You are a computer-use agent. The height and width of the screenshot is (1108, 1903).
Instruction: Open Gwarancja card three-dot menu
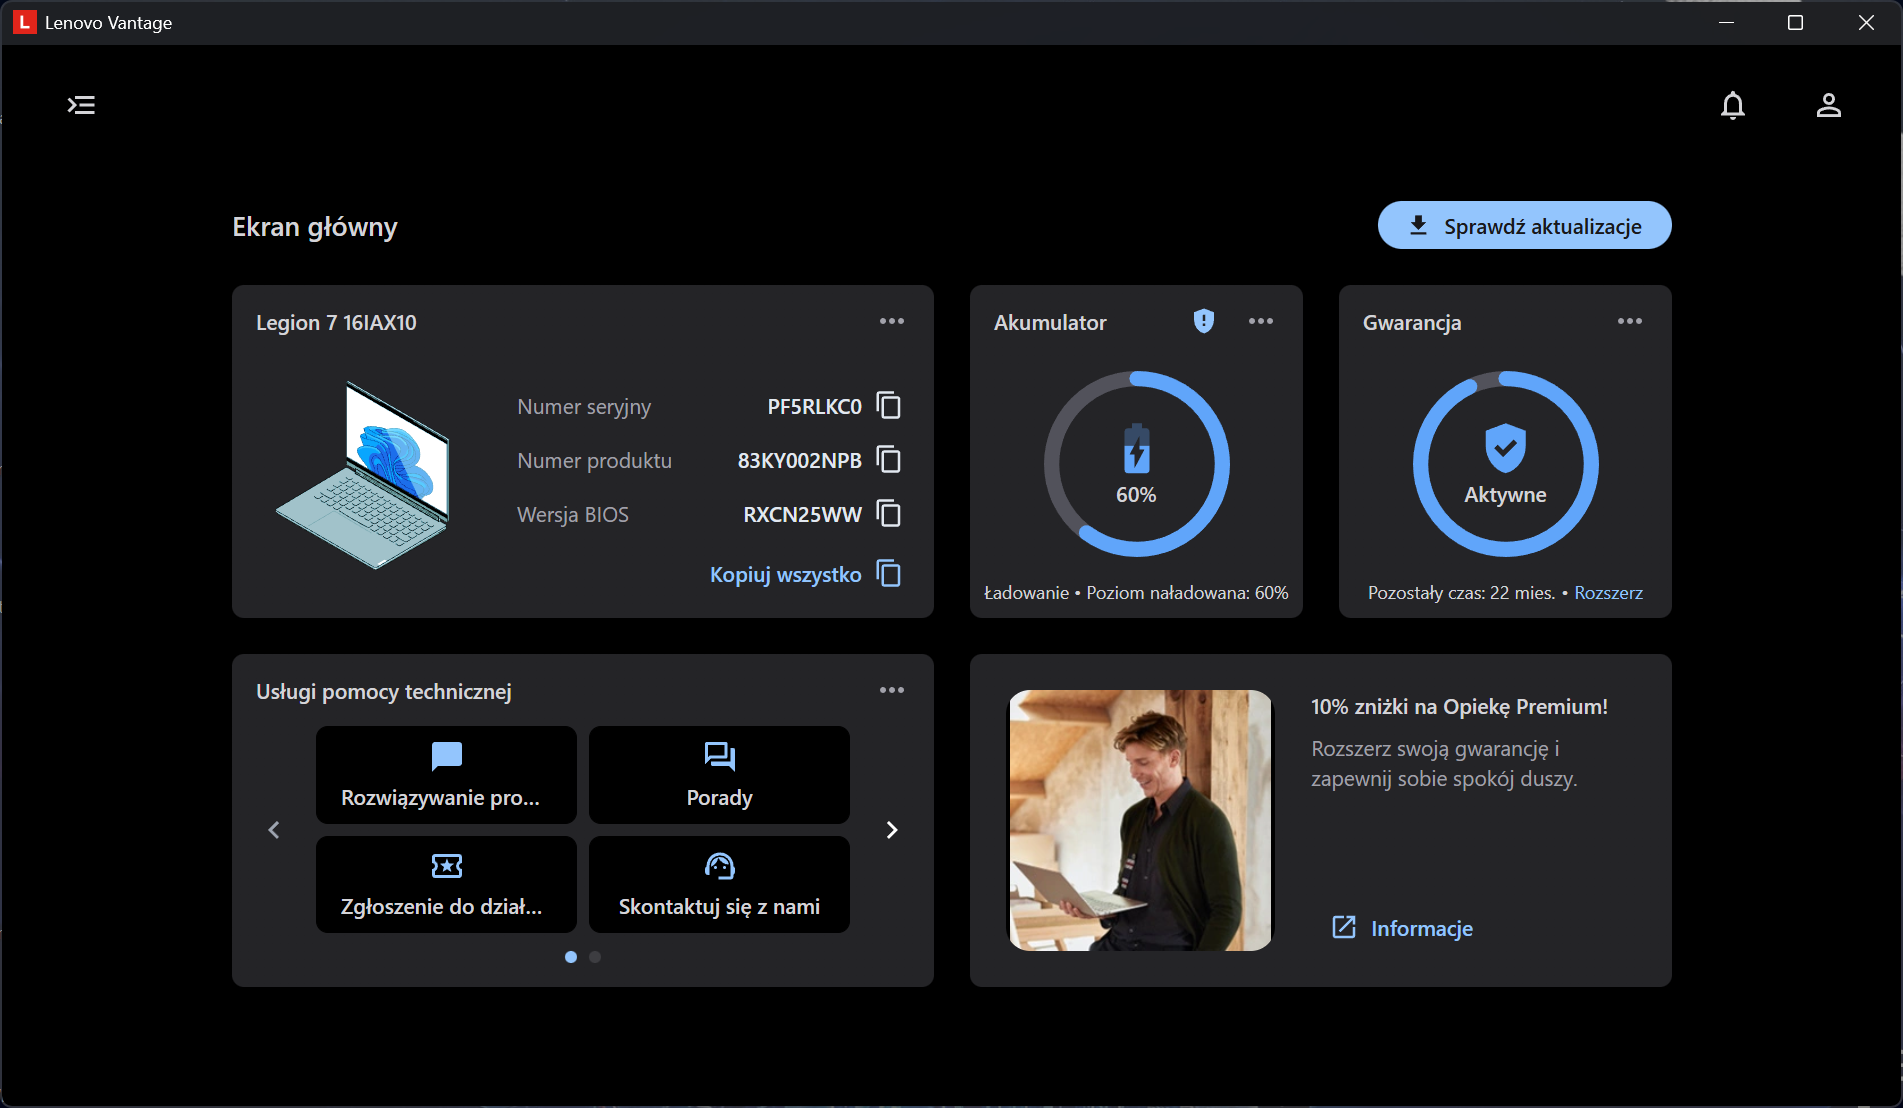(x=1629, y=321)
